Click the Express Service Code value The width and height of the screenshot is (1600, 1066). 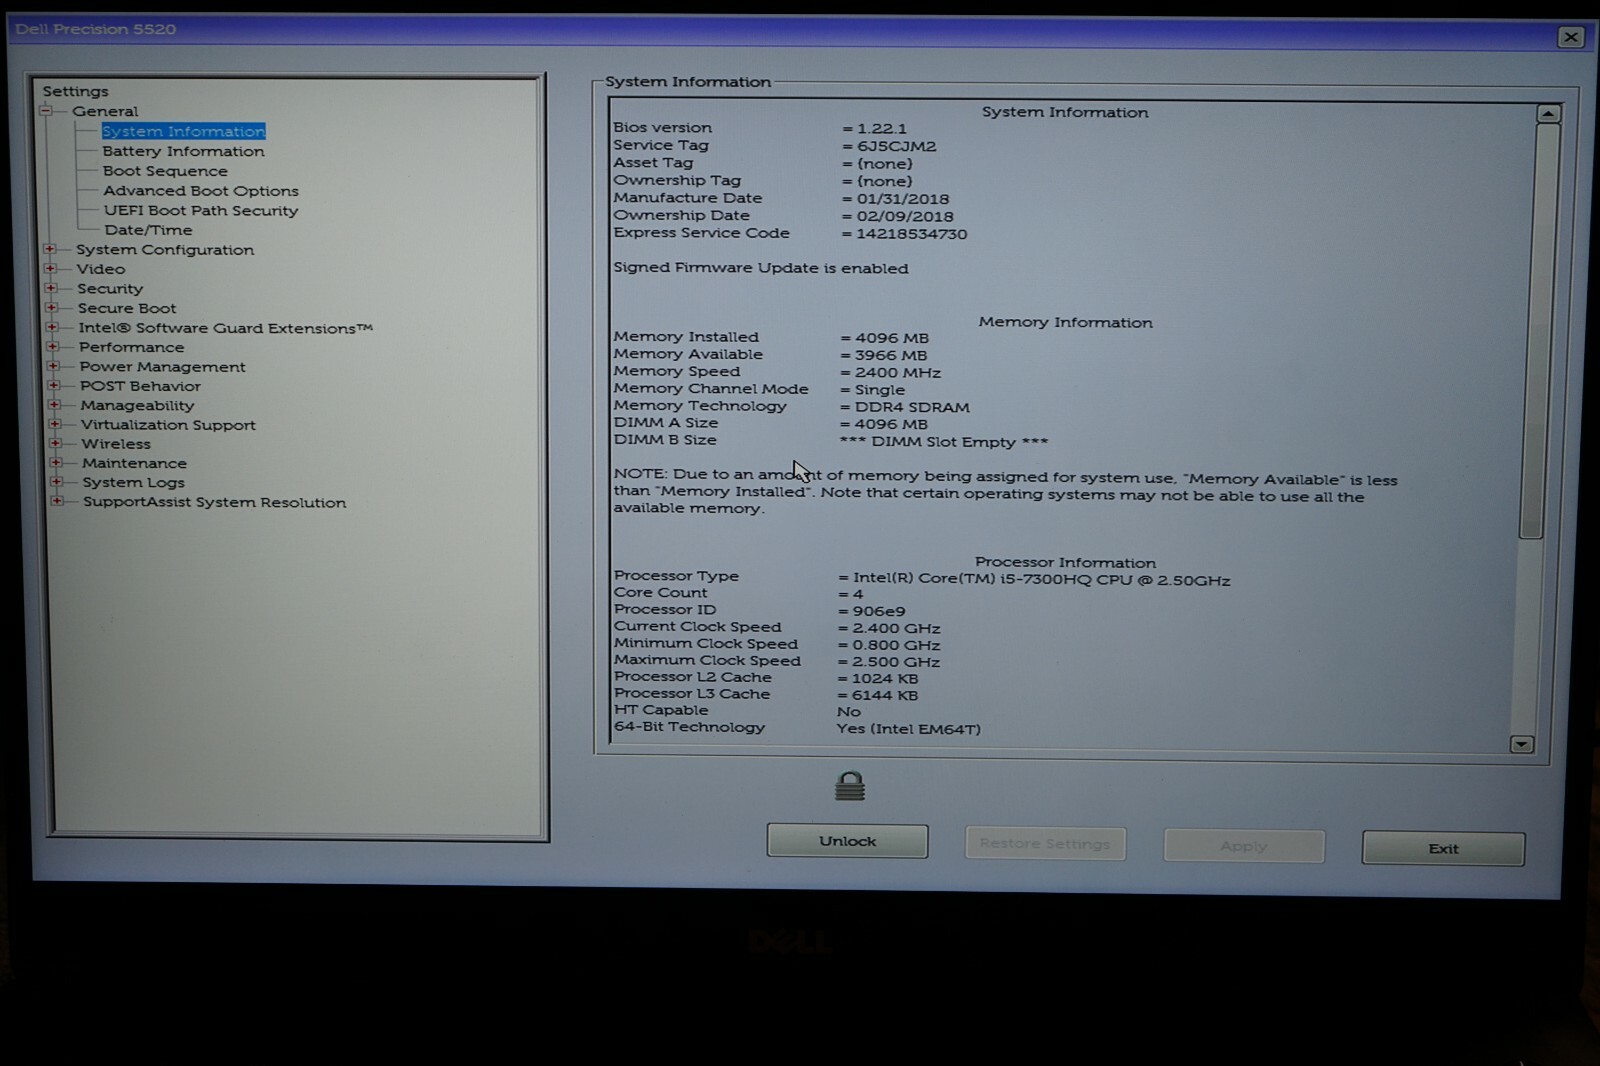pos(911,234)
